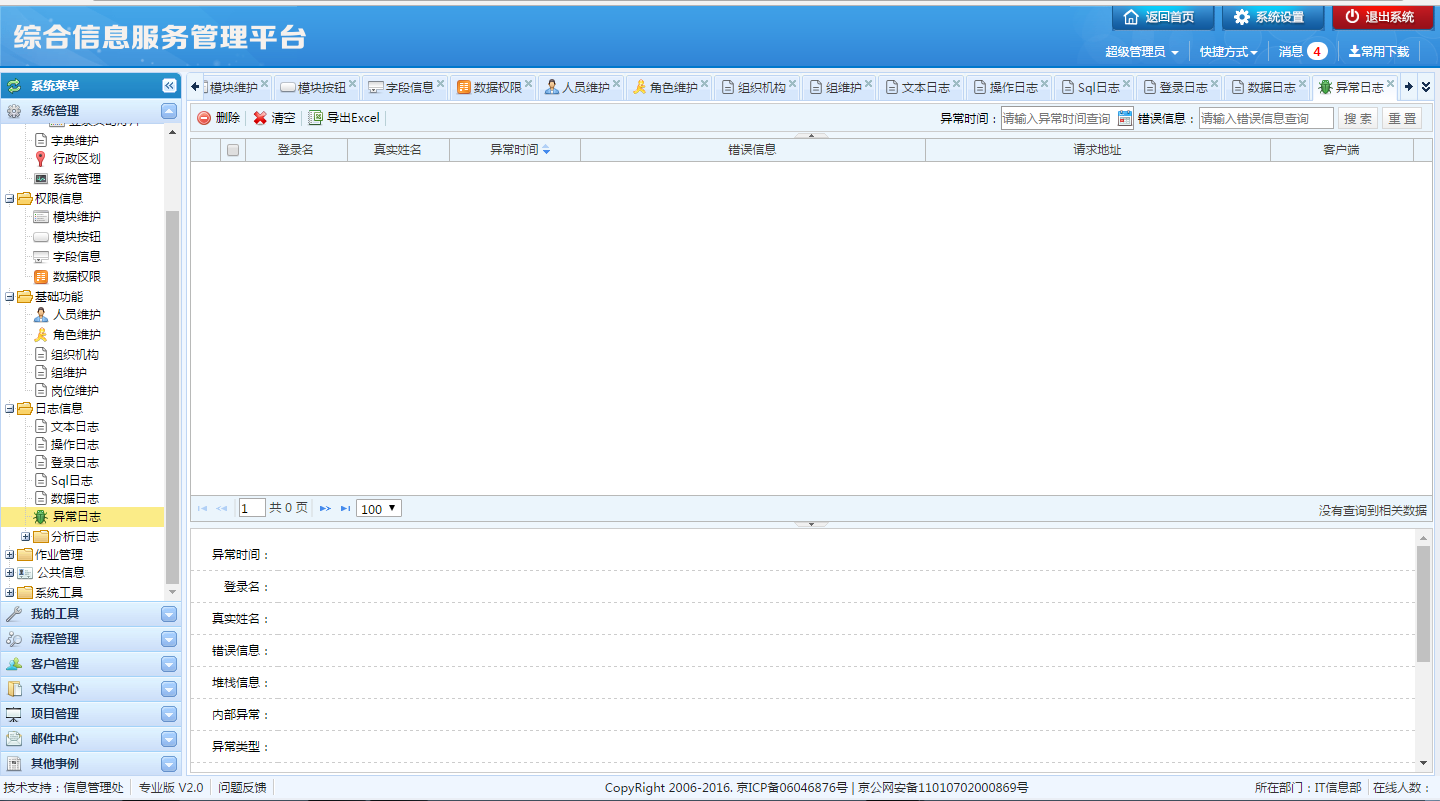Open 文本日志 in the sidebar tree
The image size is (1440, 801).
[75, 427]
